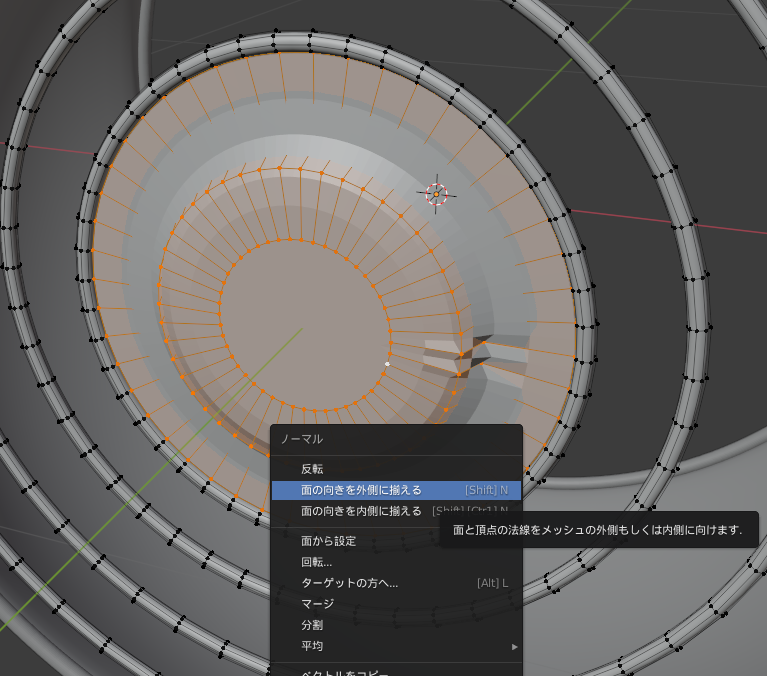
Task: Choose ターゲットの方へ... menu entry
Action: pos(396,583)
